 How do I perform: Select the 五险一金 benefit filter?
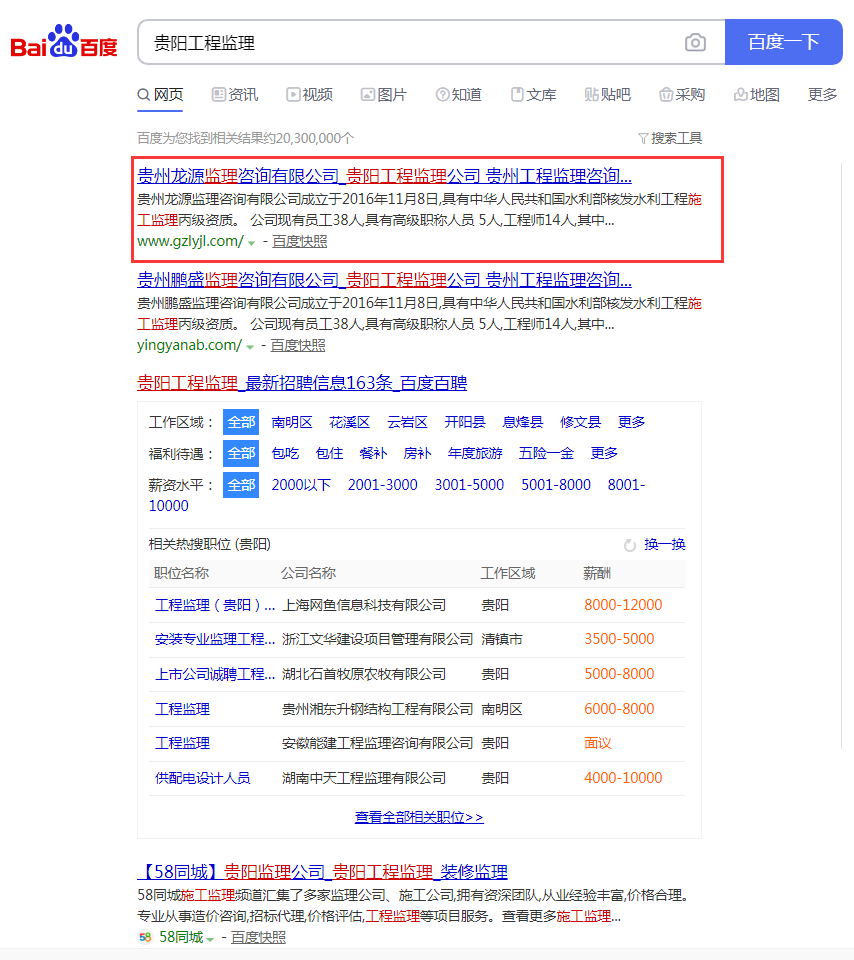click(x=546, y=453)
